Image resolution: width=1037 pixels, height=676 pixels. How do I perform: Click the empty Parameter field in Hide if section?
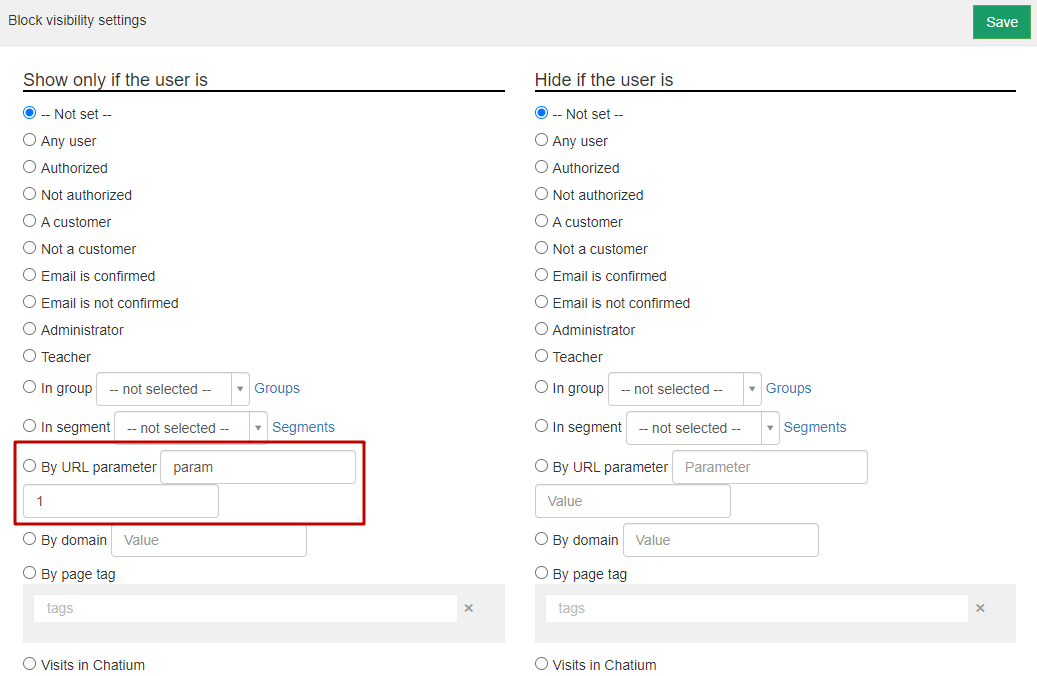click(770, 467)
